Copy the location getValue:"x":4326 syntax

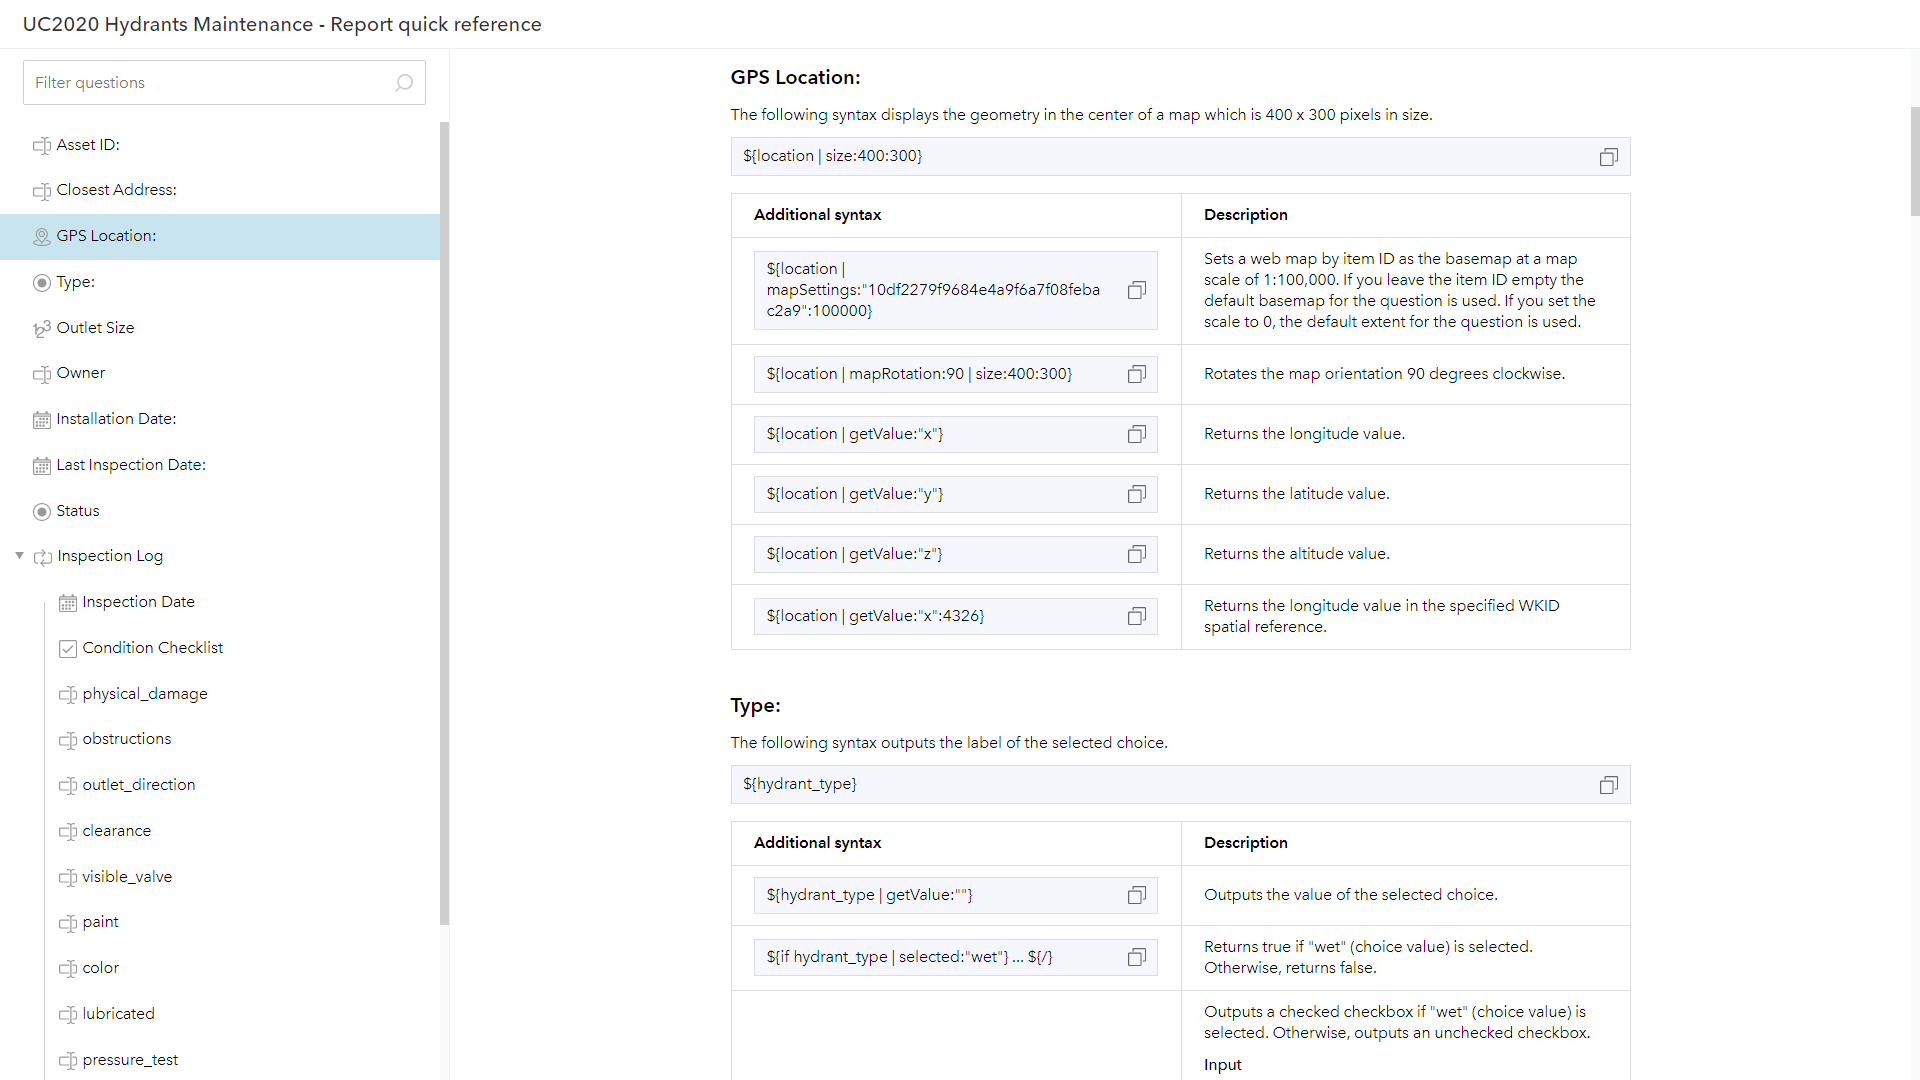[x=1137, y=616]
